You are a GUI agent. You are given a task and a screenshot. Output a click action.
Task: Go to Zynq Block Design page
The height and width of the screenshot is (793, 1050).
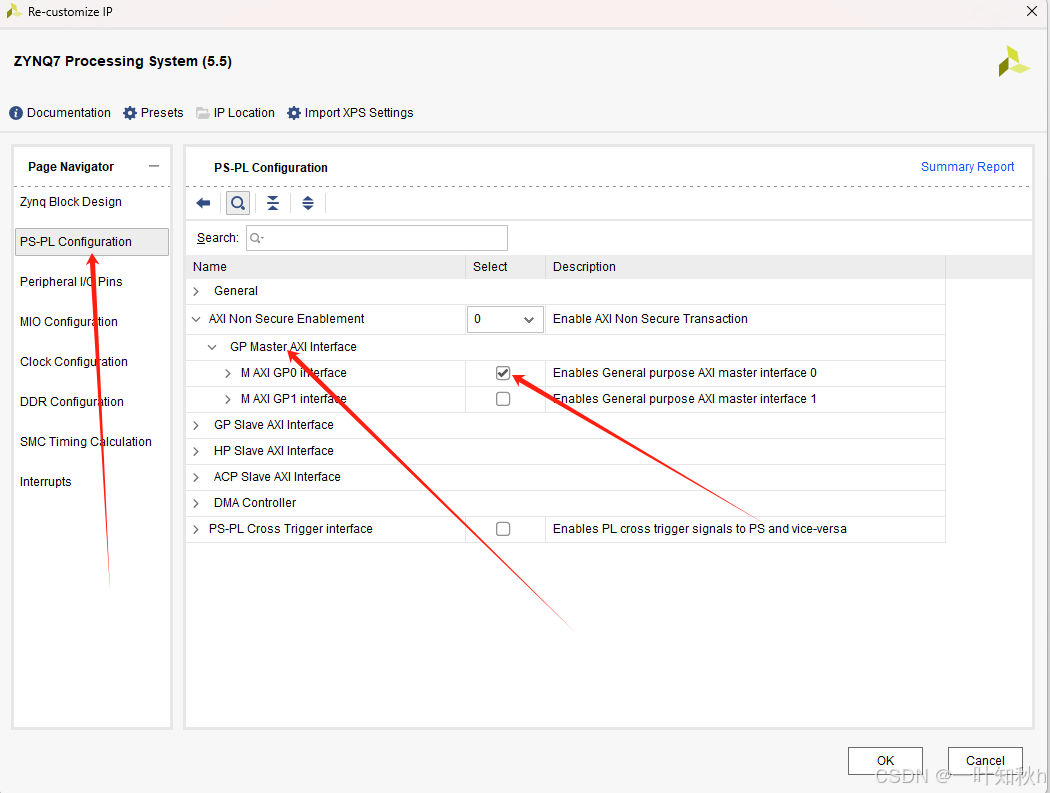pyautogui.click(x=71, y=202)
